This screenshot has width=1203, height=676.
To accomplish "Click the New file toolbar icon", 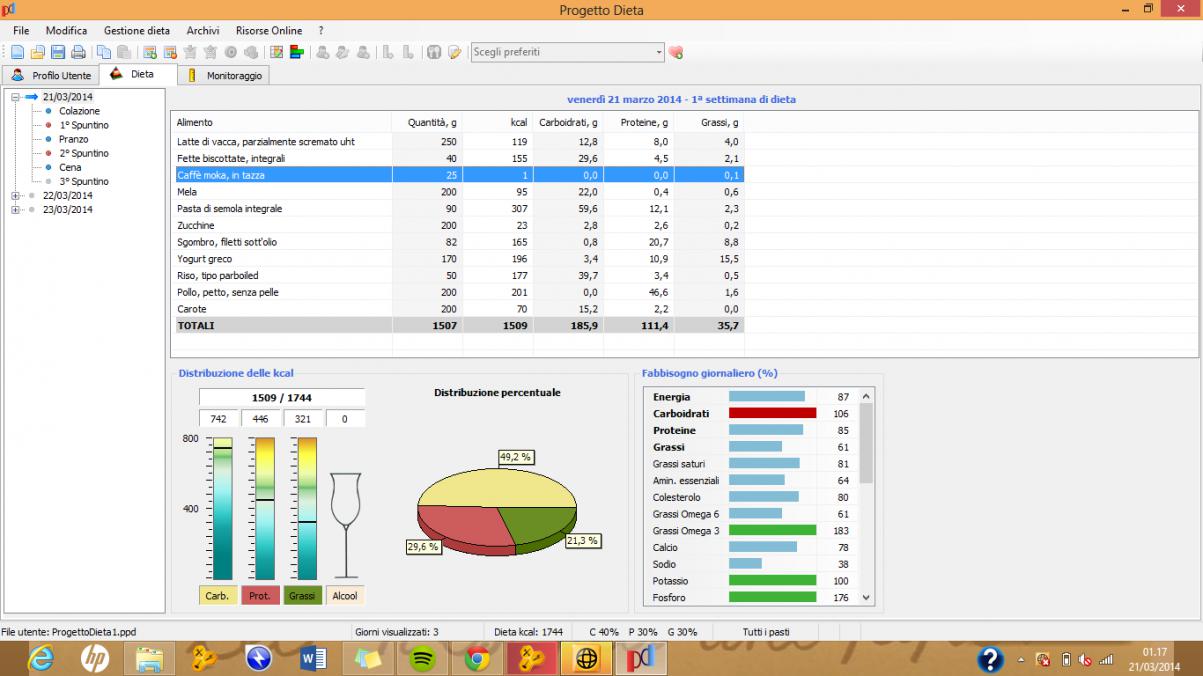I will tap(17, 52).
